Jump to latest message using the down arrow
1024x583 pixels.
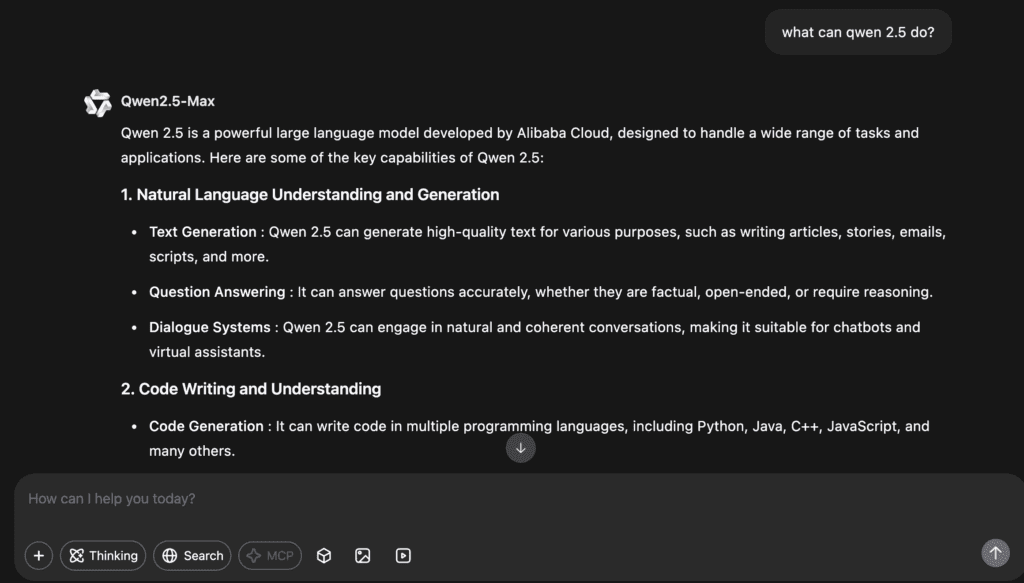(521, 448)
